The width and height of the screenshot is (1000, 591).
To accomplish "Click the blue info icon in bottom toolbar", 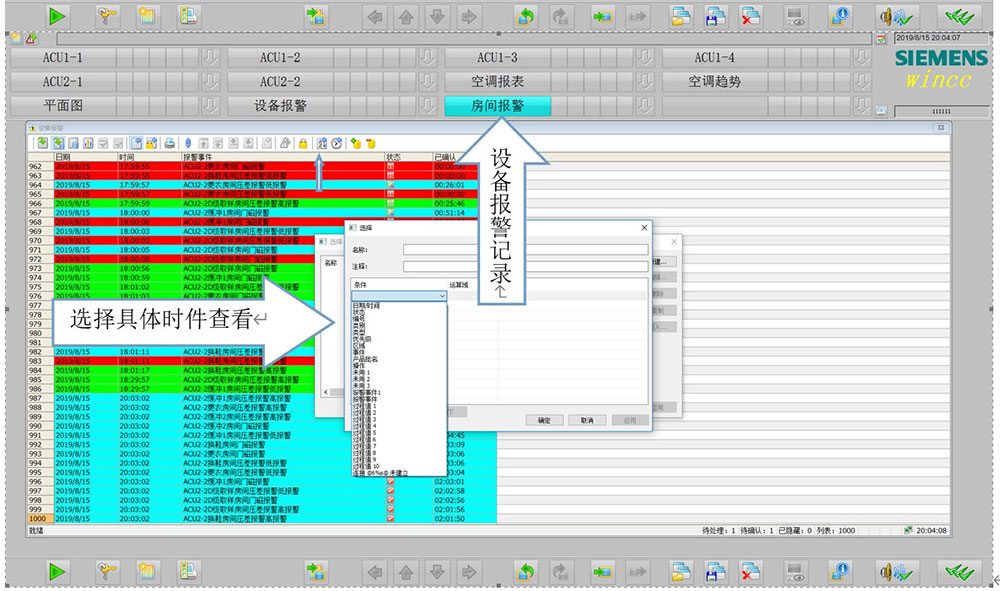I will [840, 571].
